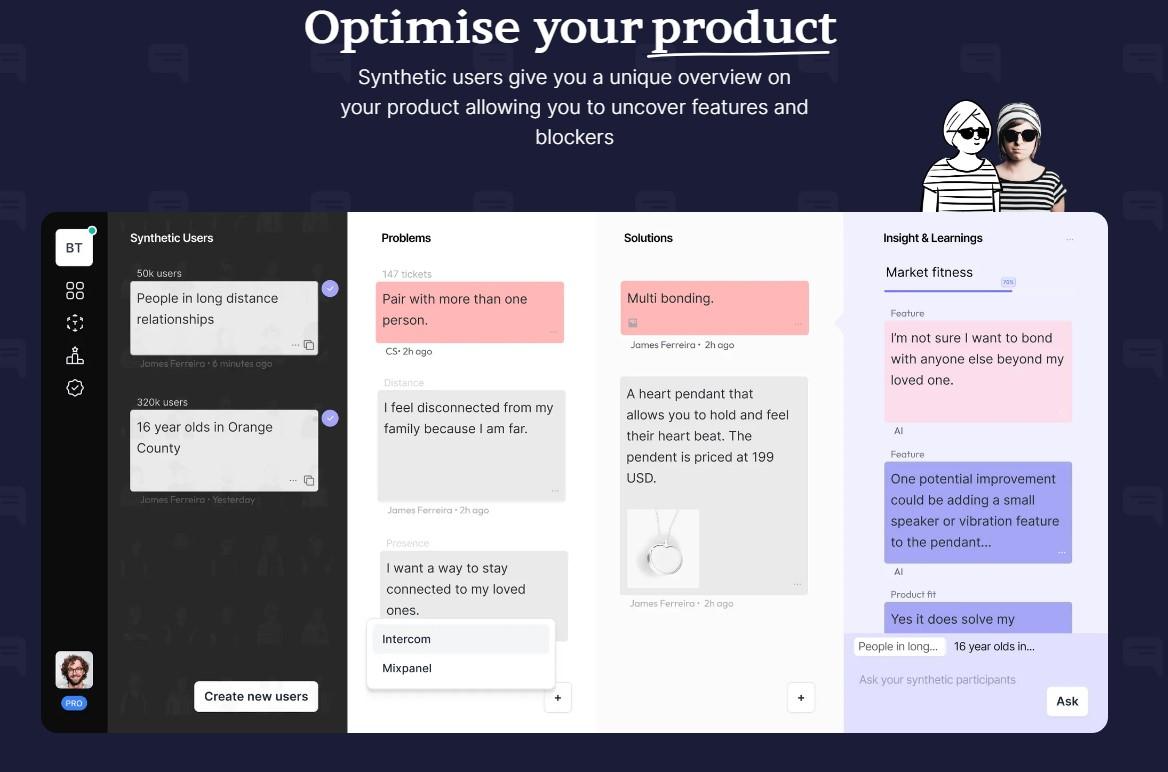The height and width of the screenshot is (772, 1168).
Task: Open the image icon on Multi bonding card
Action: coord(632,323)
